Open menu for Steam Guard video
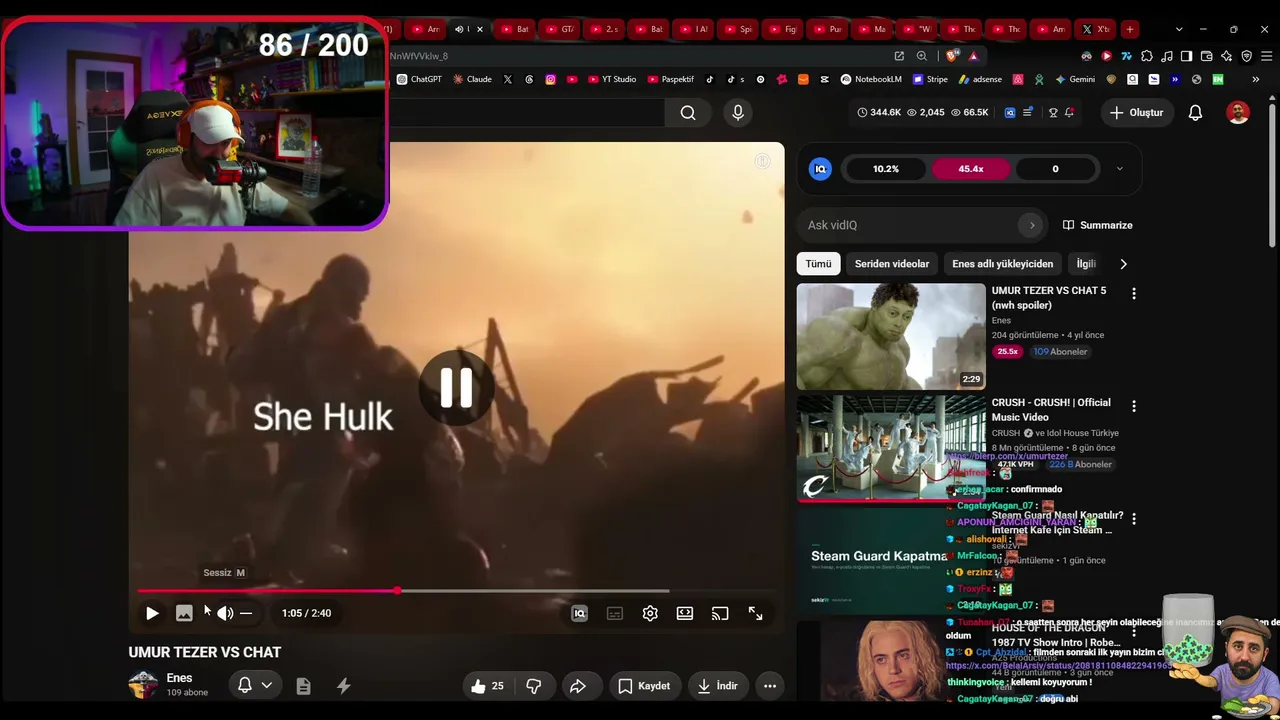 coord(1133,518)
